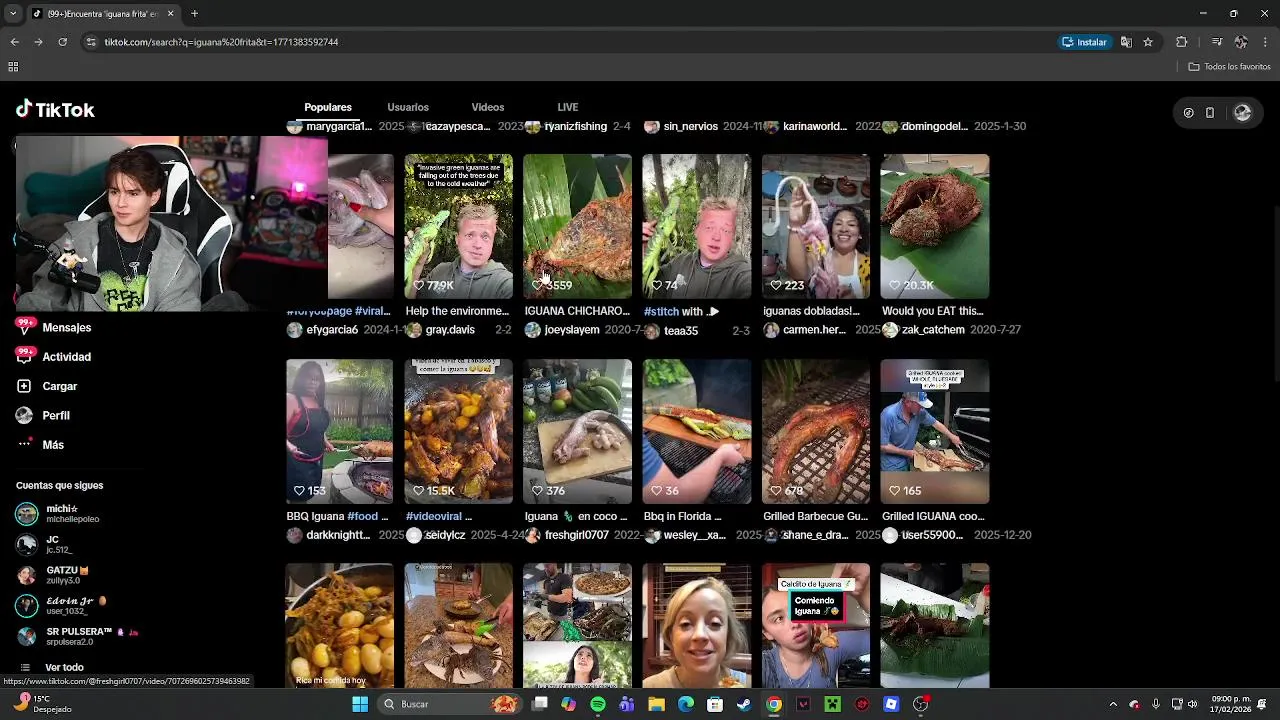
Task: Click the TikTok logo
Action: click(55, 110)
